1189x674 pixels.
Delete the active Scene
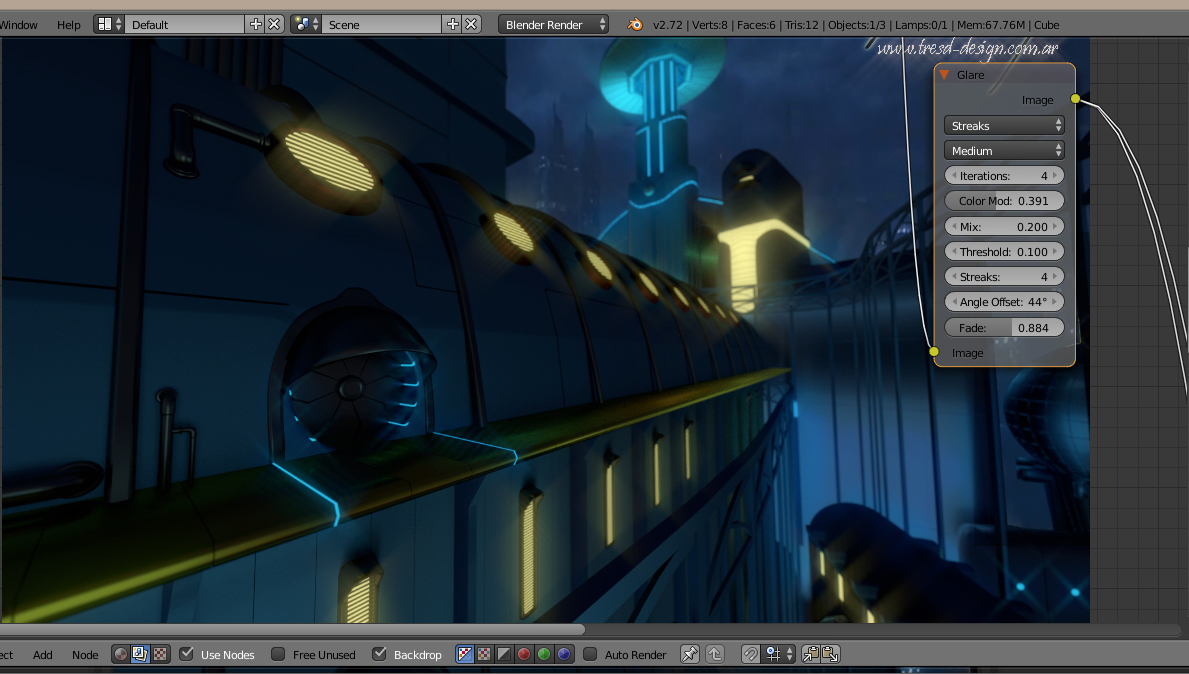click(472, 24)
